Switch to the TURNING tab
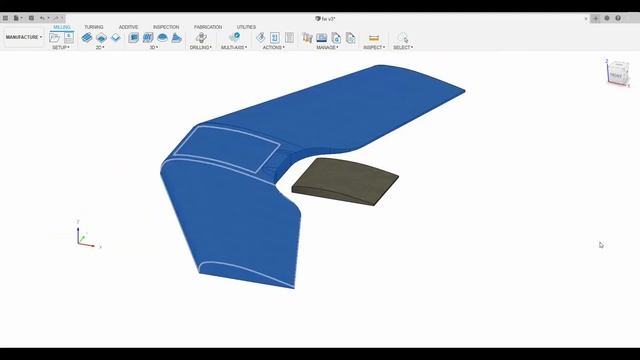This screenshot has height=360, width=640. 94,27
